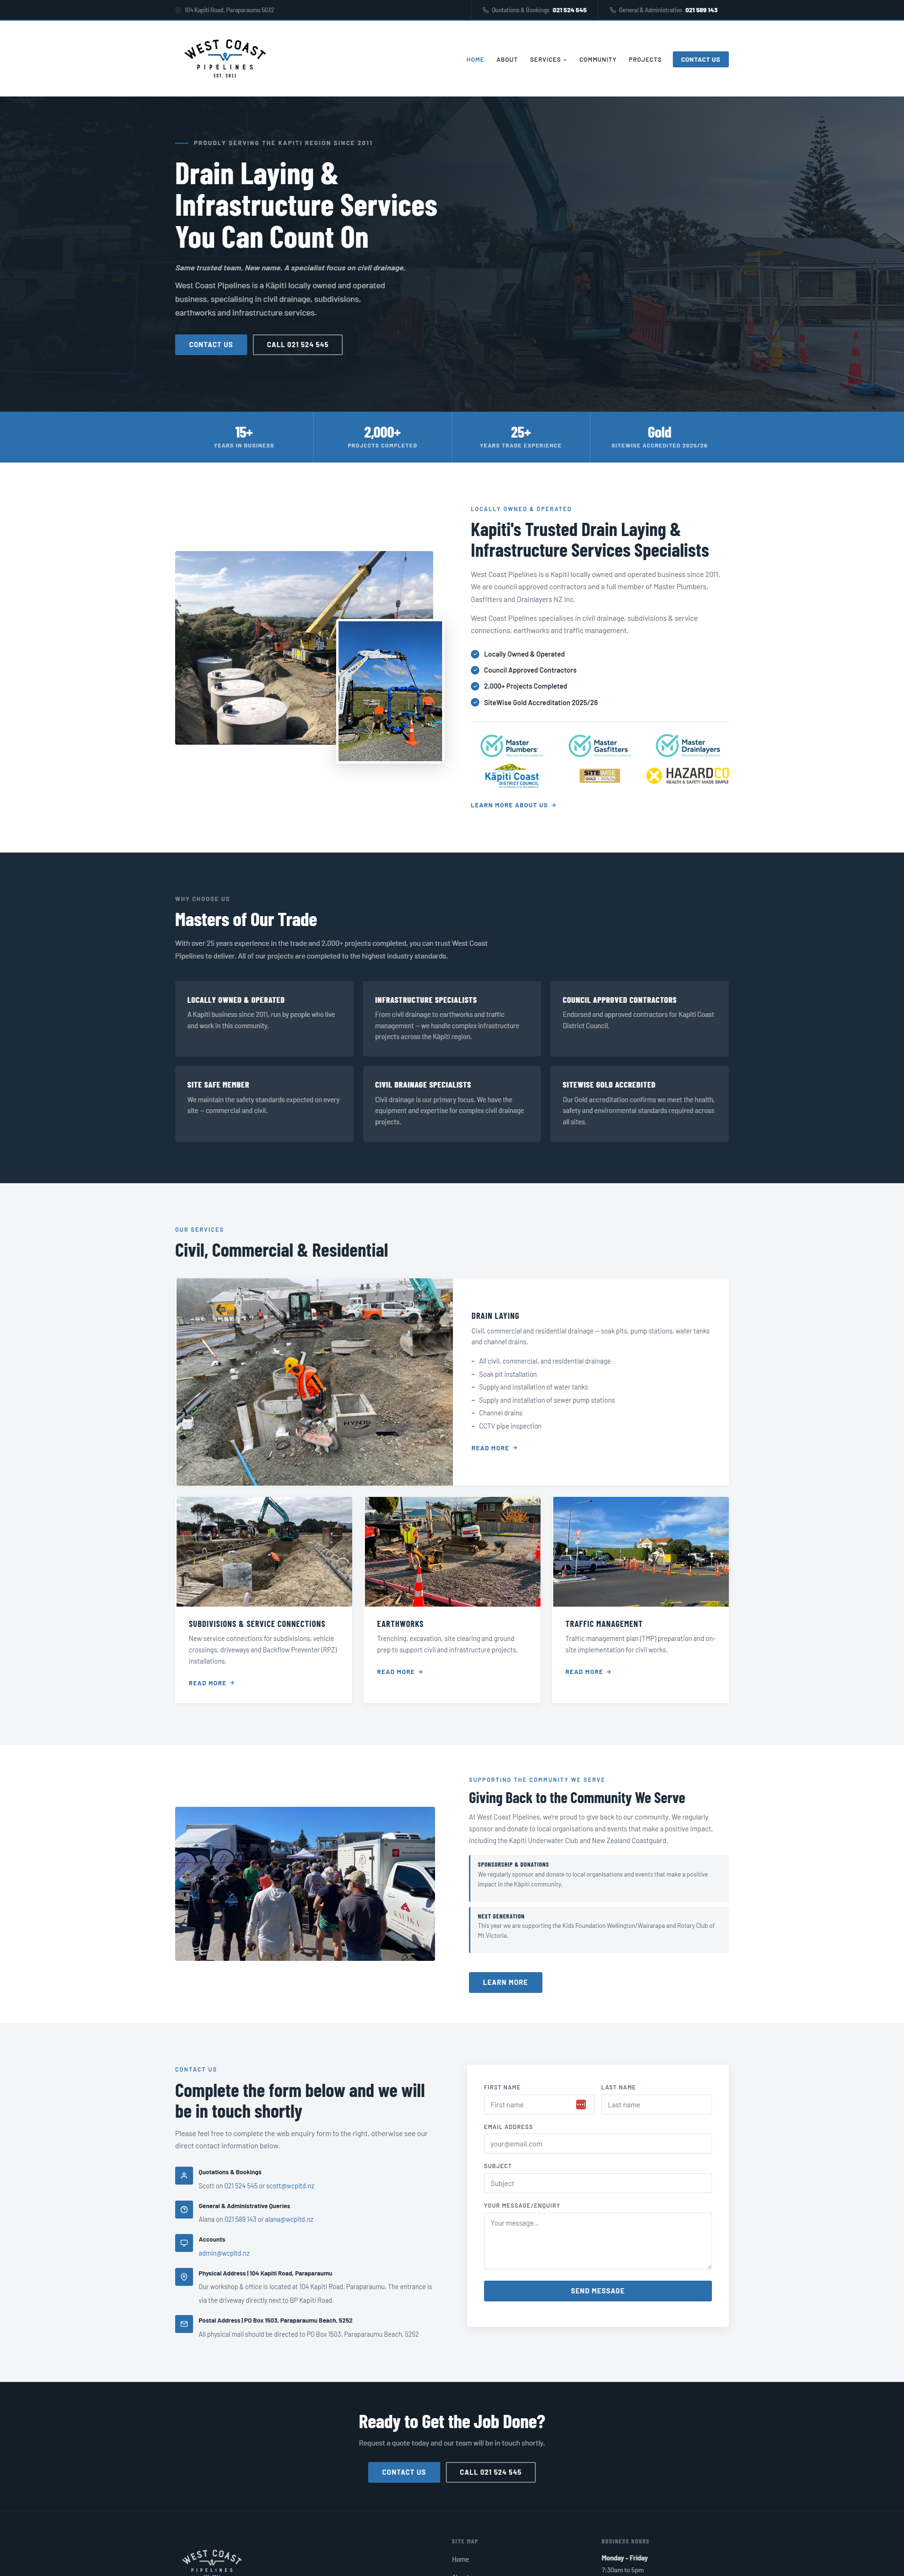
Task: Click the person icon beside Quotations & Bookings in the contact list
Action: [x=184, y=2175]
